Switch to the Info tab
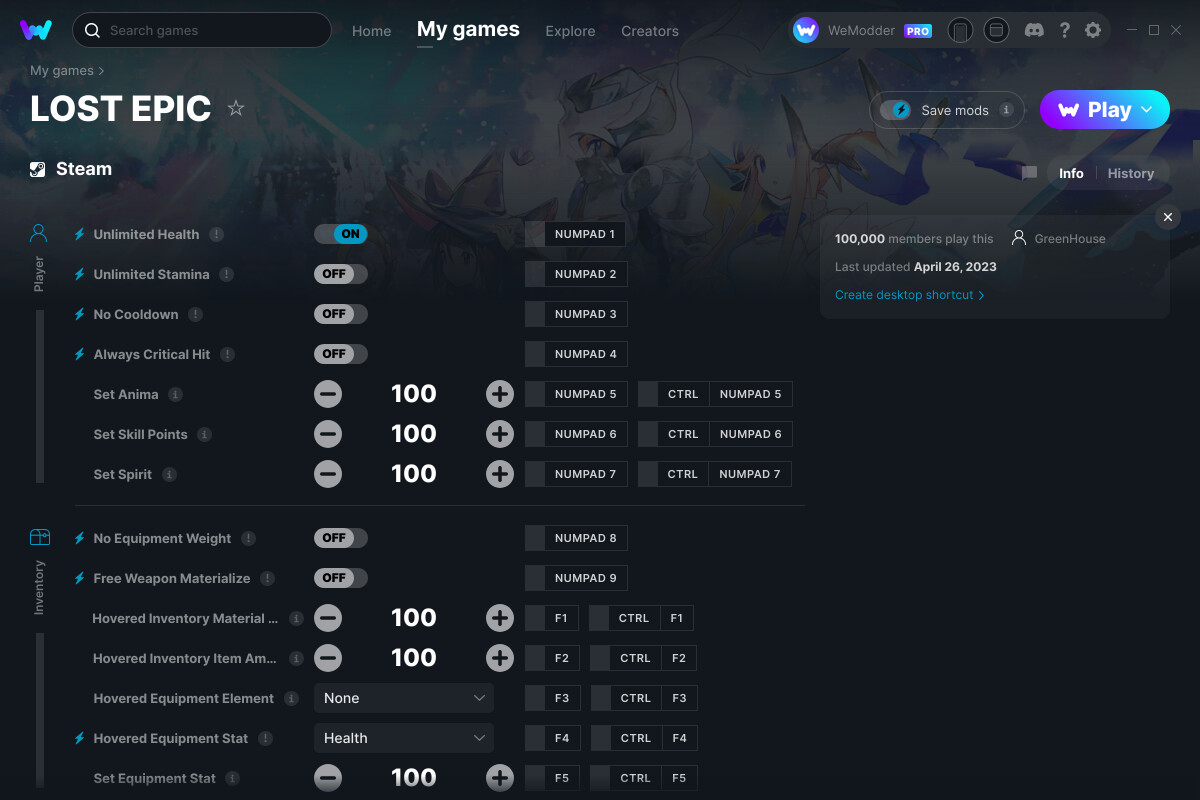 click(1071, 173)
